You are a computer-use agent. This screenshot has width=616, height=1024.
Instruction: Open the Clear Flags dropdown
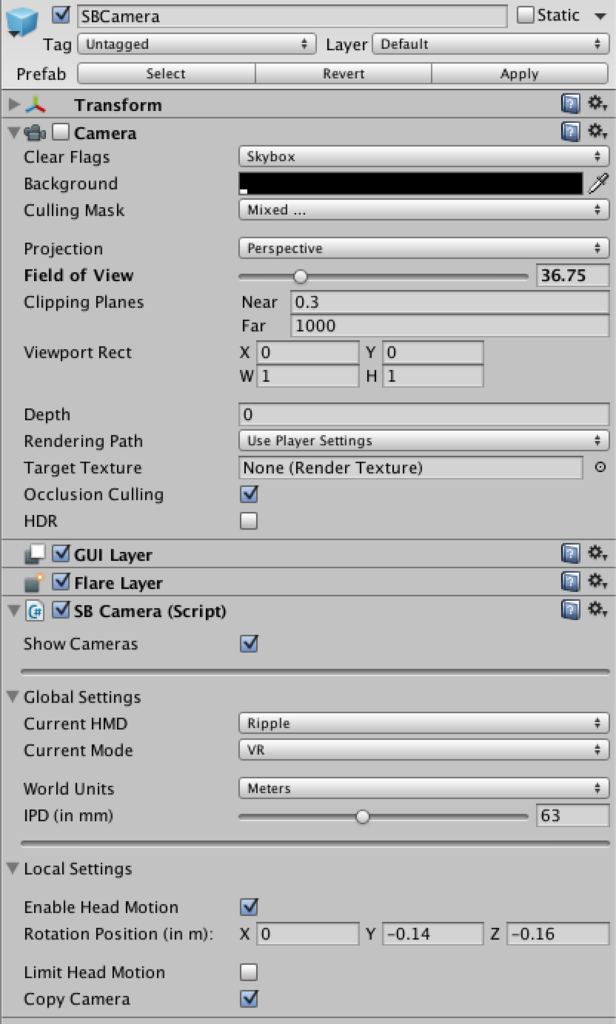click(x=424, y=157)
